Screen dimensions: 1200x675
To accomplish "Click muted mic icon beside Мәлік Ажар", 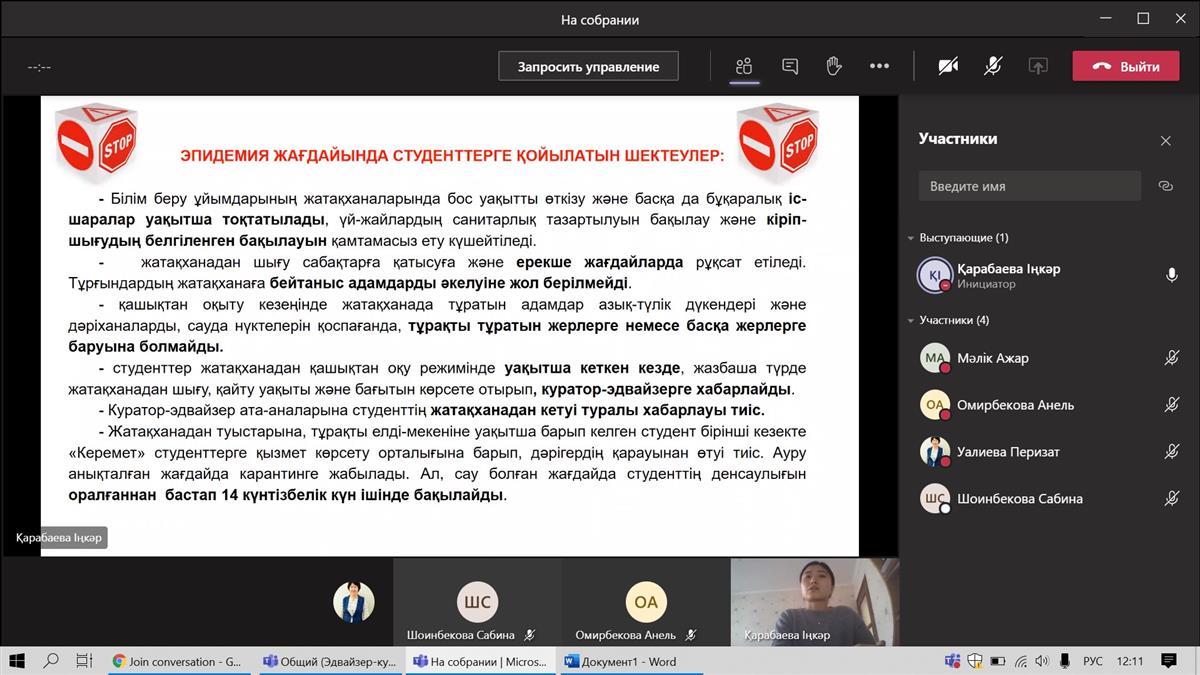I will click(1171, 358).
